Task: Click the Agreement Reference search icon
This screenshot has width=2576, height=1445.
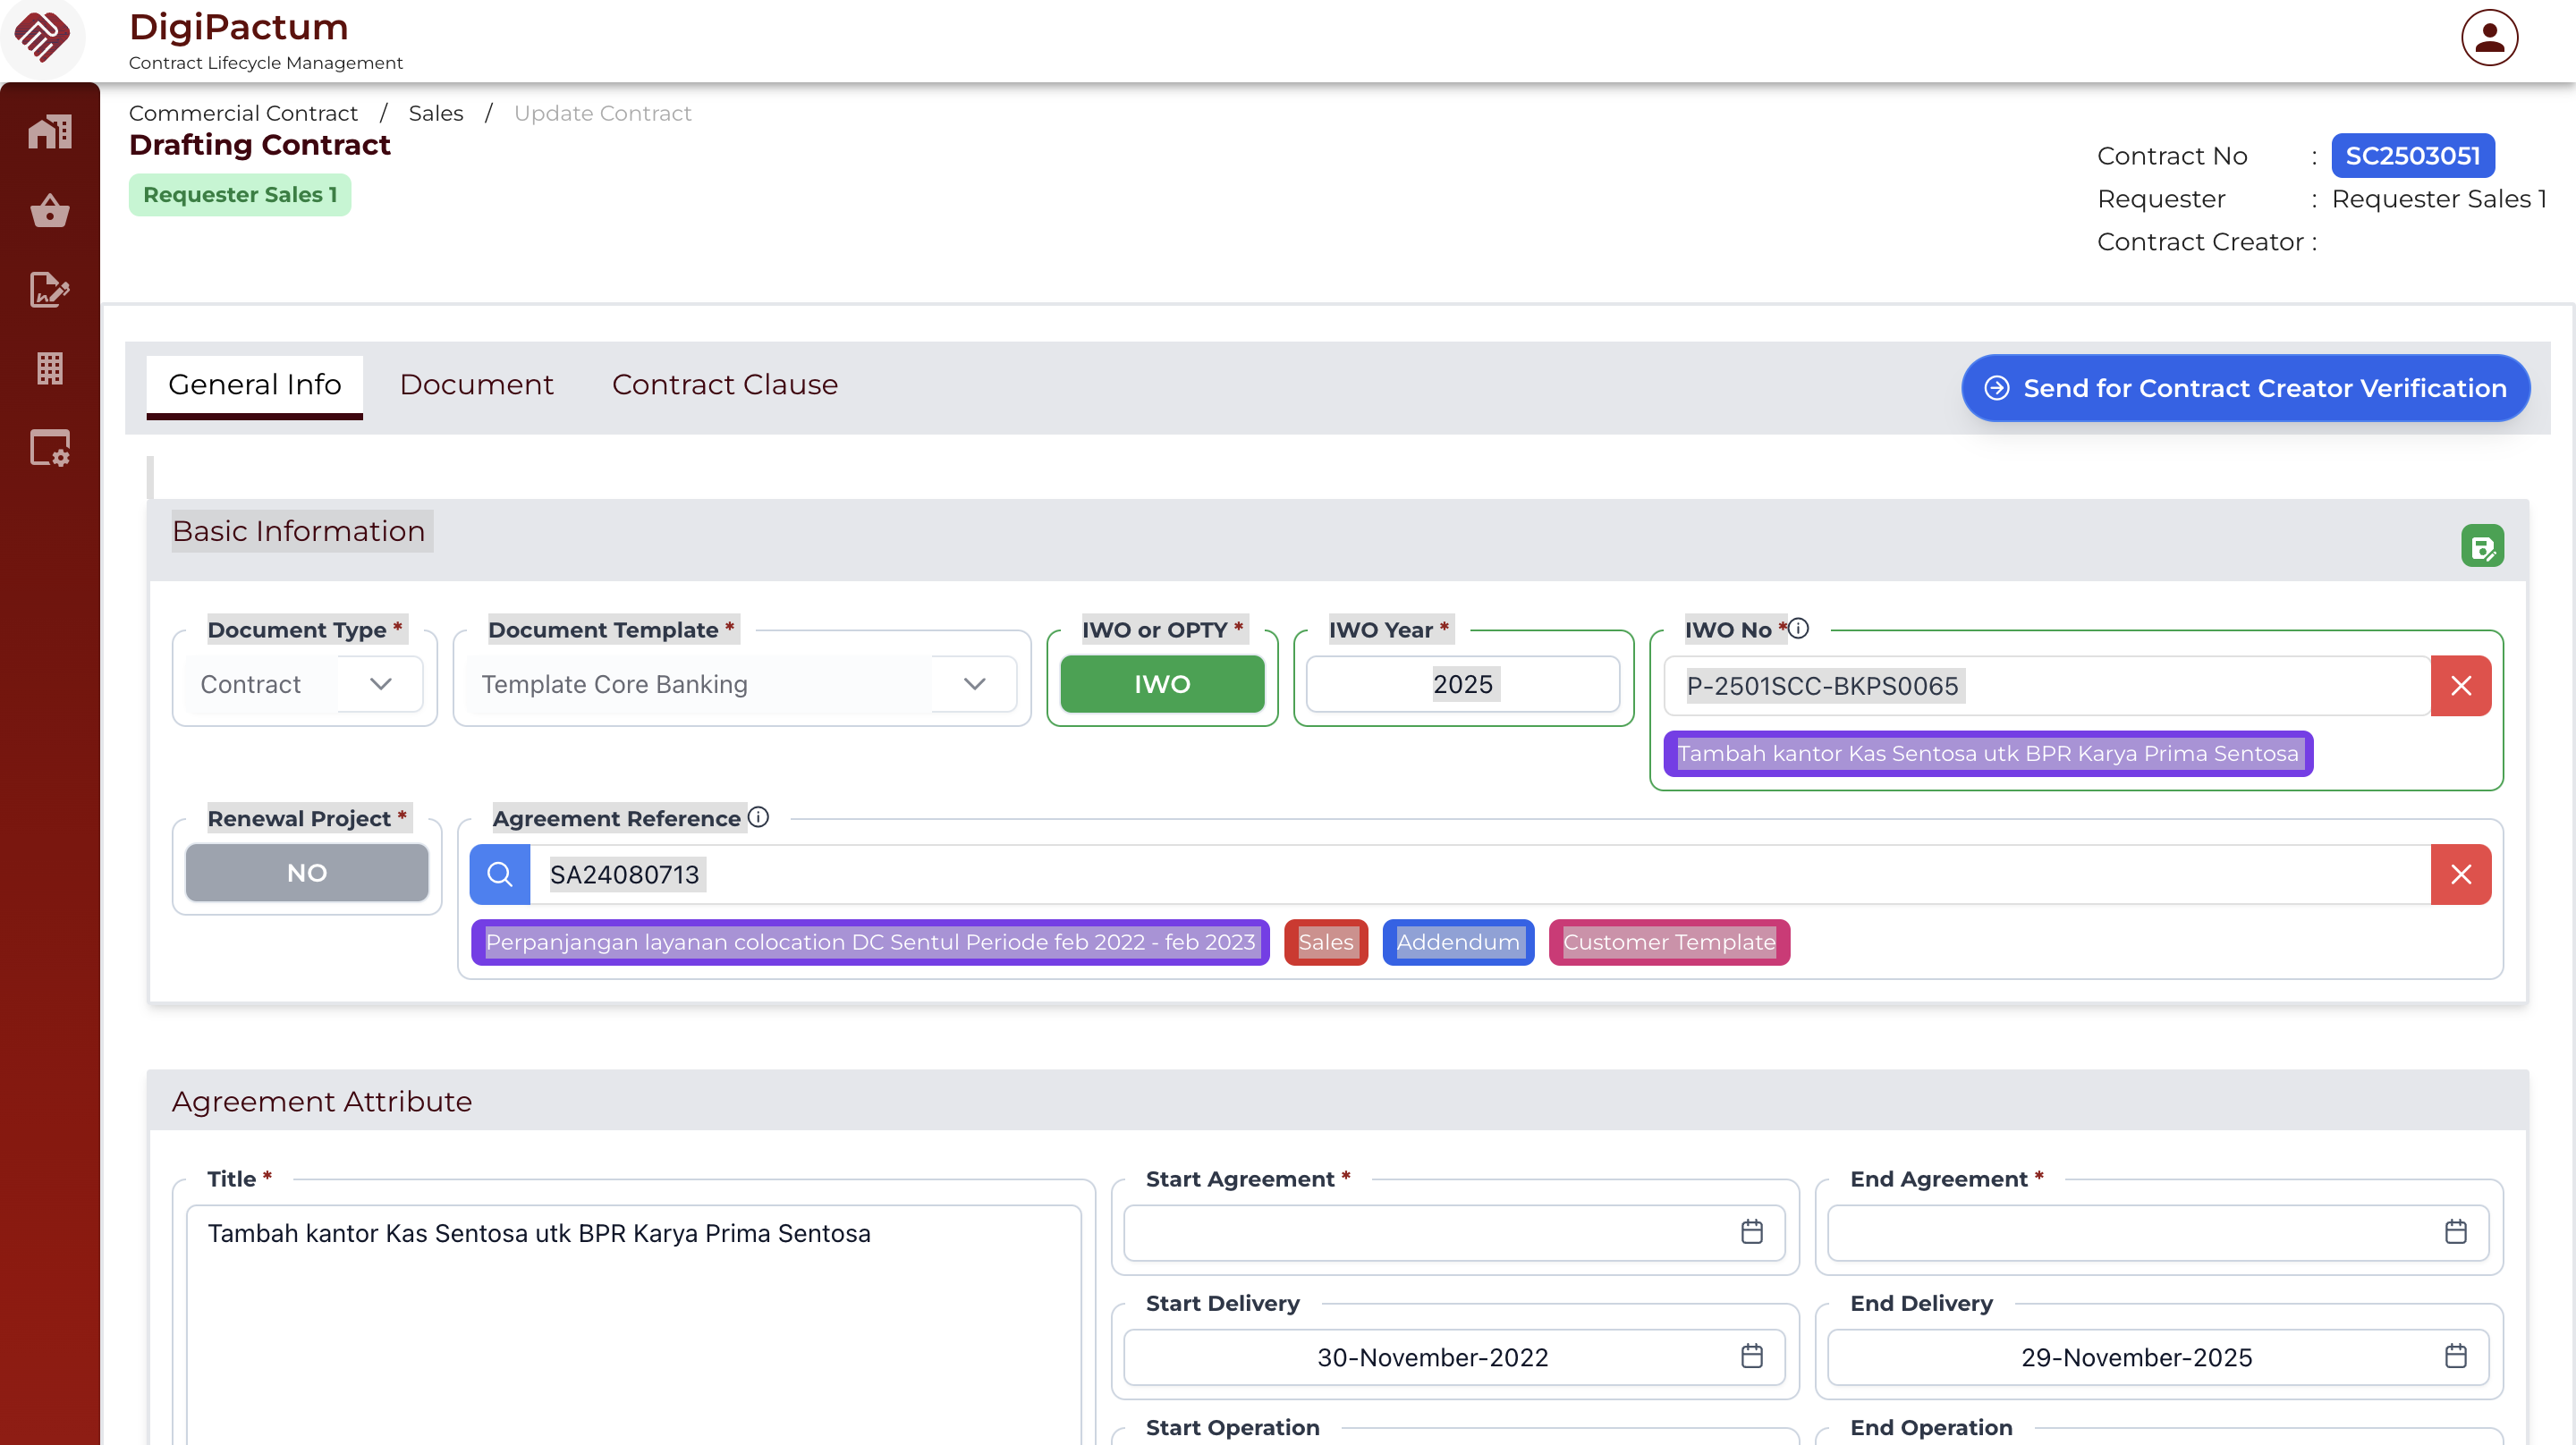Action: coord(500,875)
